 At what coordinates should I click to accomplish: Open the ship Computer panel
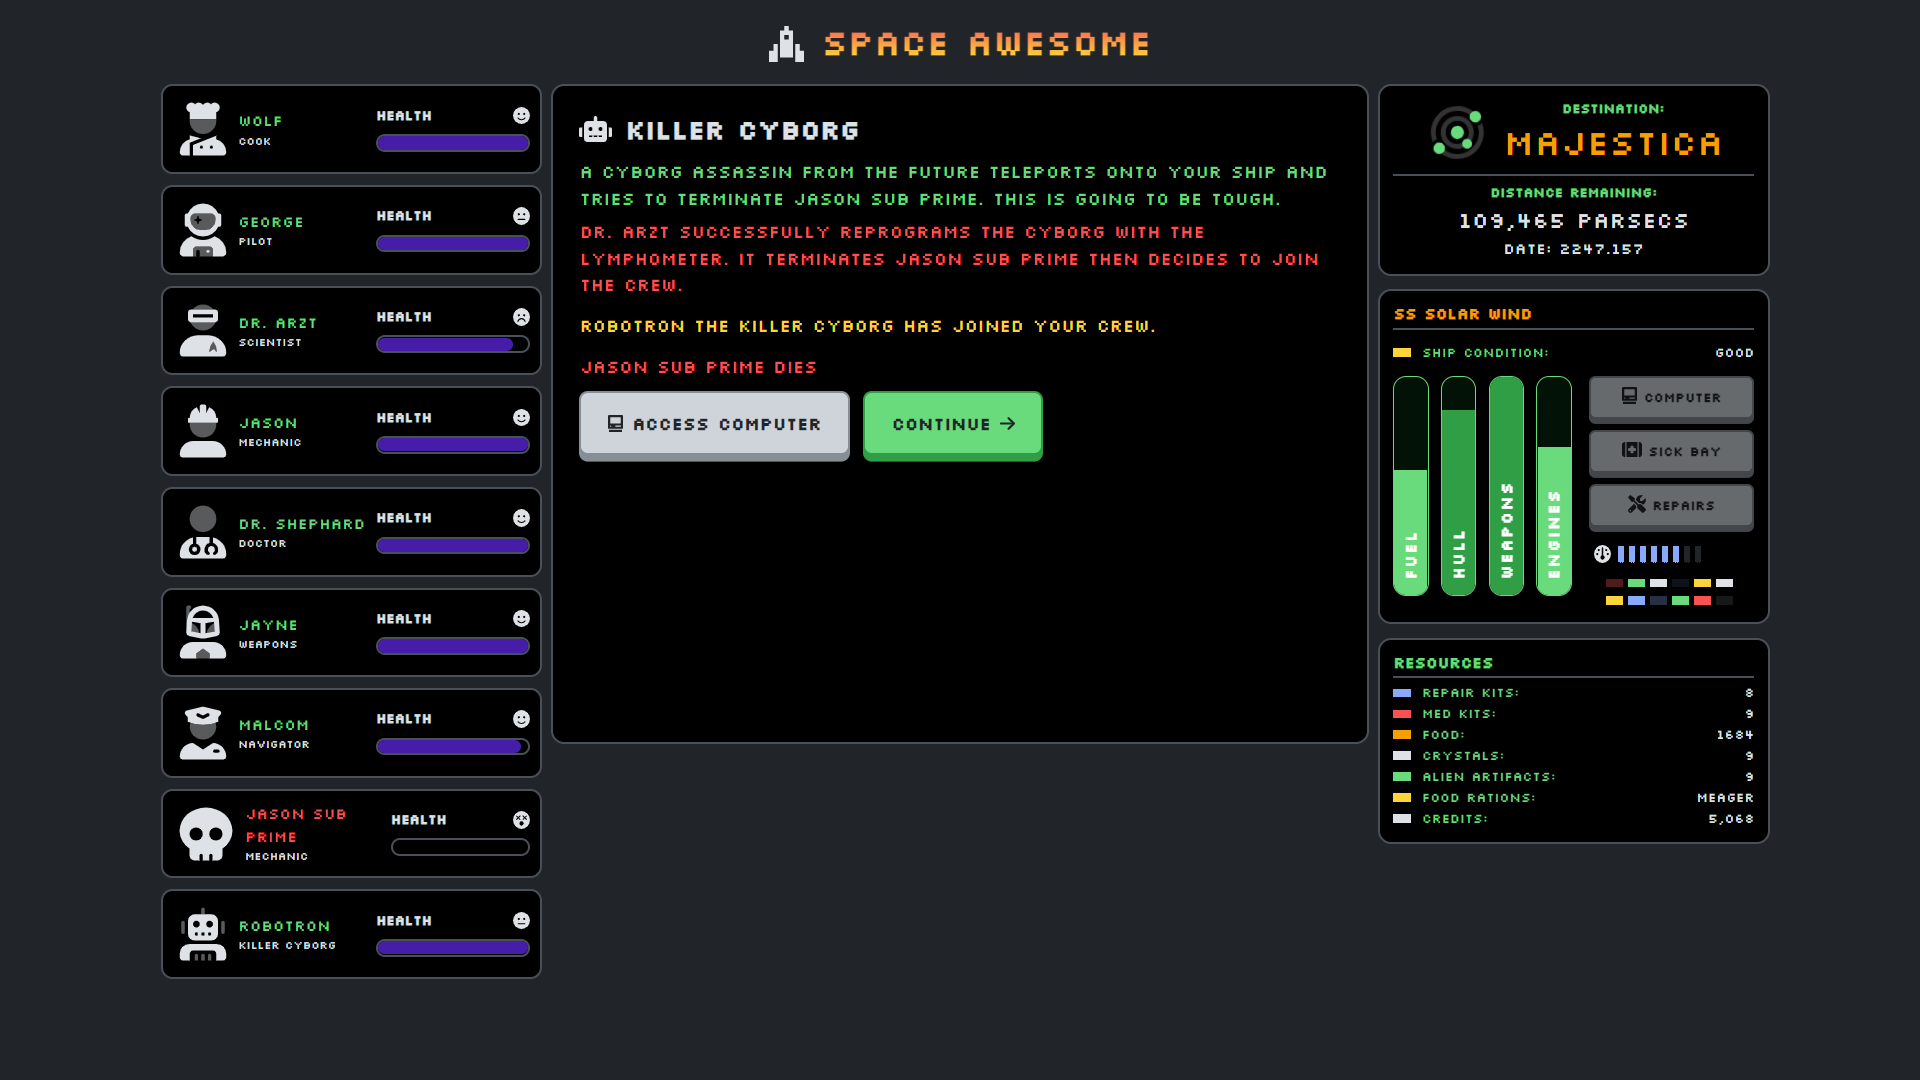click(1671, 397)
